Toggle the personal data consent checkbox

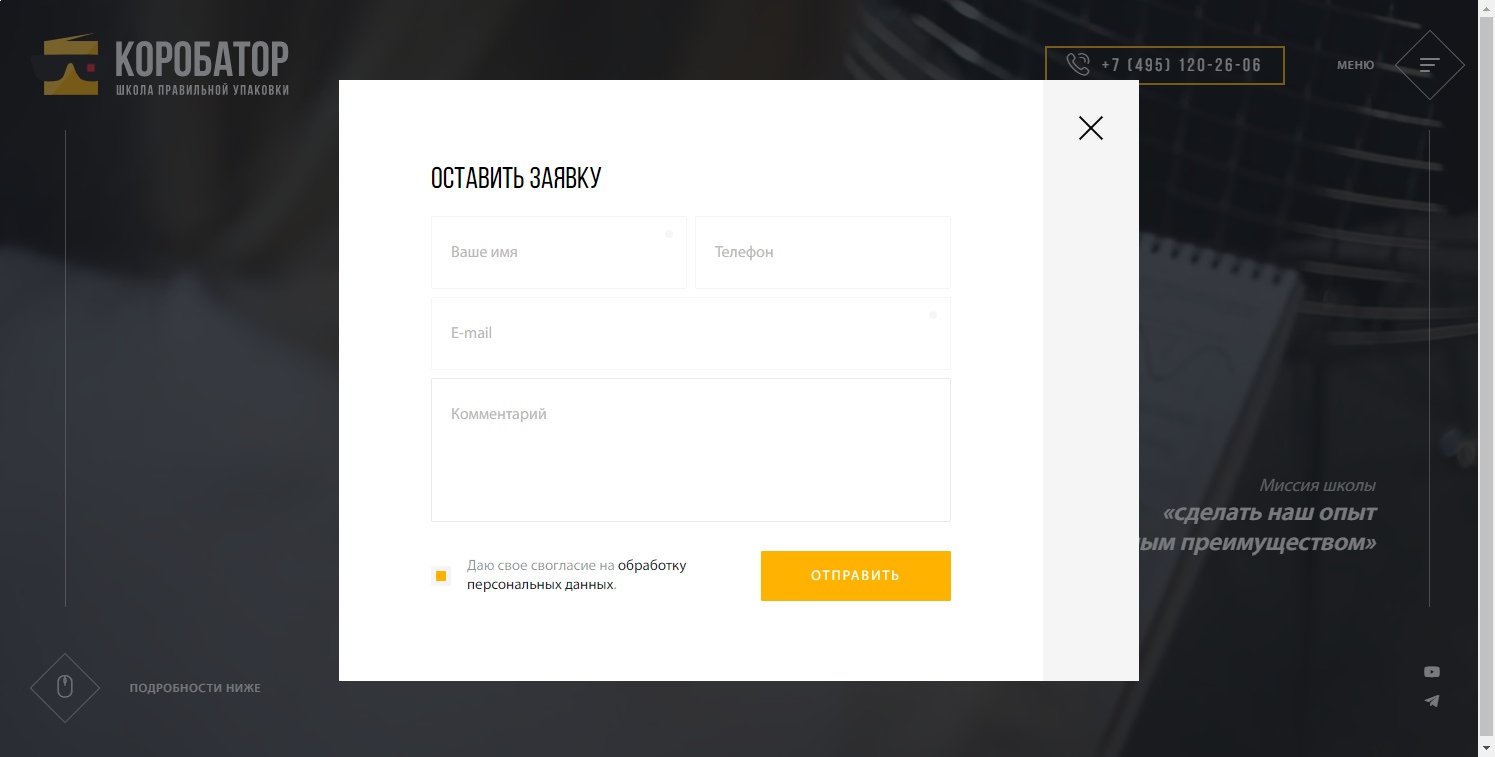(x=441, y=576)
